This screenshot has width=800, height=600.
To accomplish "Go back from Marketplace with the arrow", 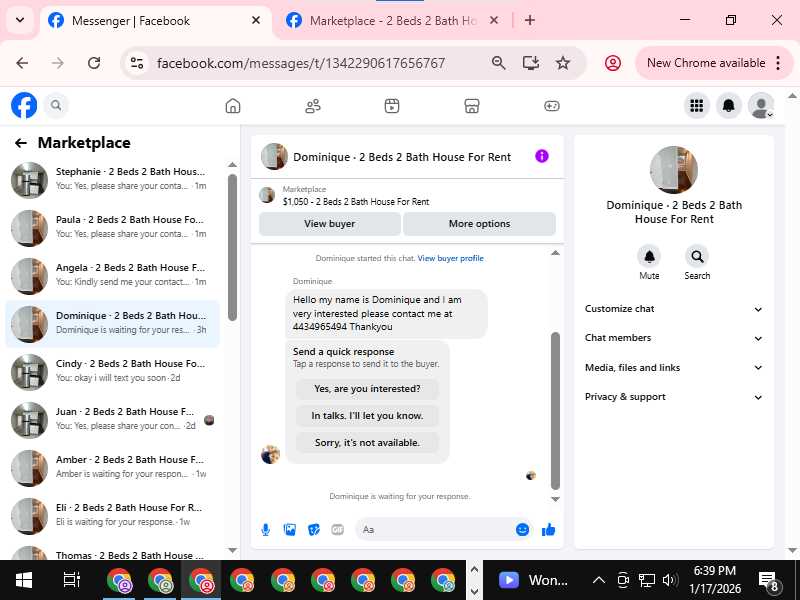I will (20, 143).
